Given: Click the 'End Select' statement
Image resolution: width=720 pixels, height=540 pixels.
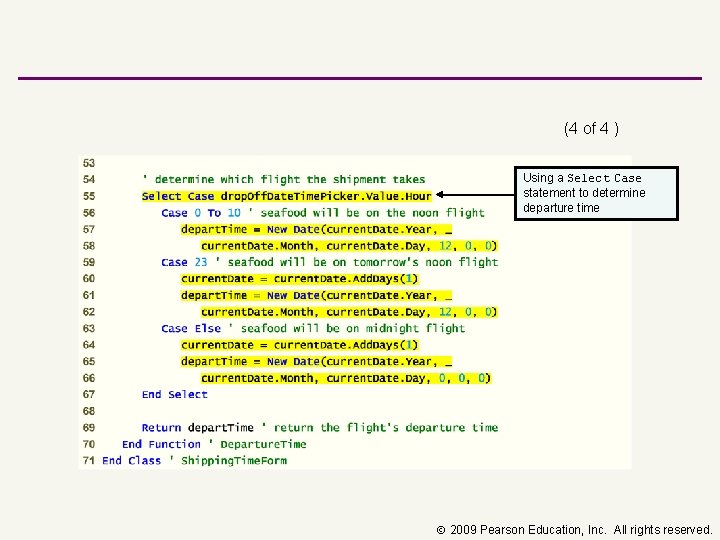Looking at the screenshot, I should [174, 394].
